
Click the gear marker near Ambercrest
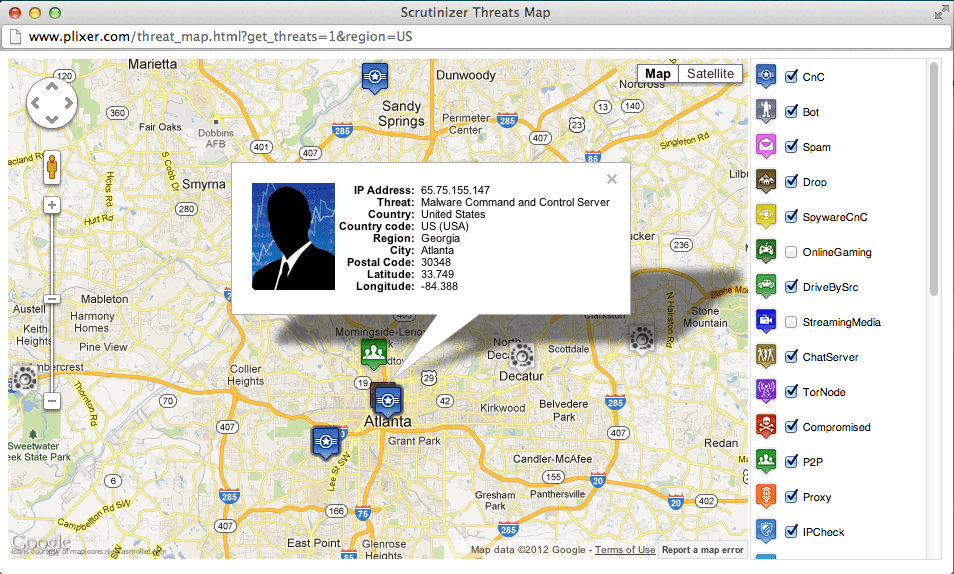click(x=24, y=380)
